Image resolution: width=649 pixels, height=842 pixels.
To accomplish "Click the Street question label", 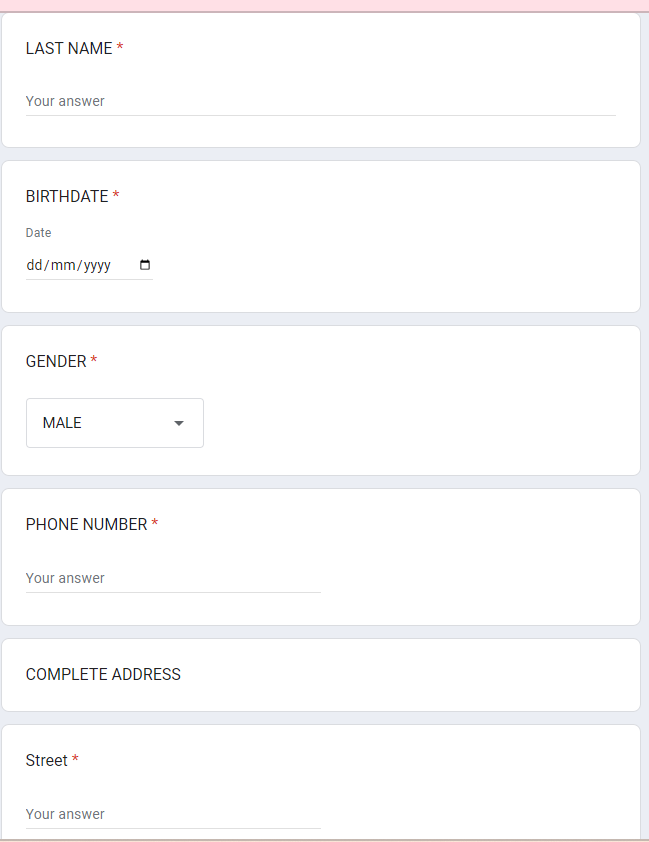I will [46, 760].
